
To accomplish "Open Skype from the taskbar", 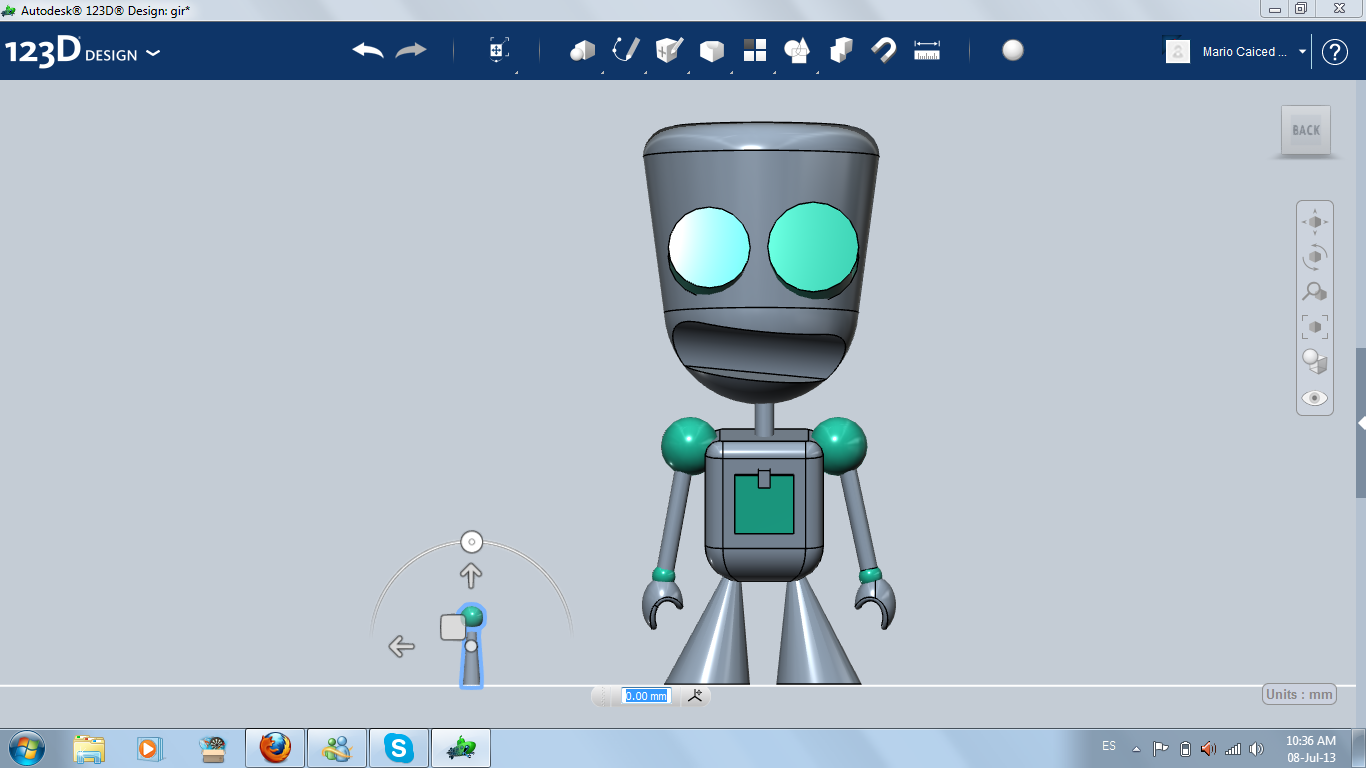I will 400,747.
